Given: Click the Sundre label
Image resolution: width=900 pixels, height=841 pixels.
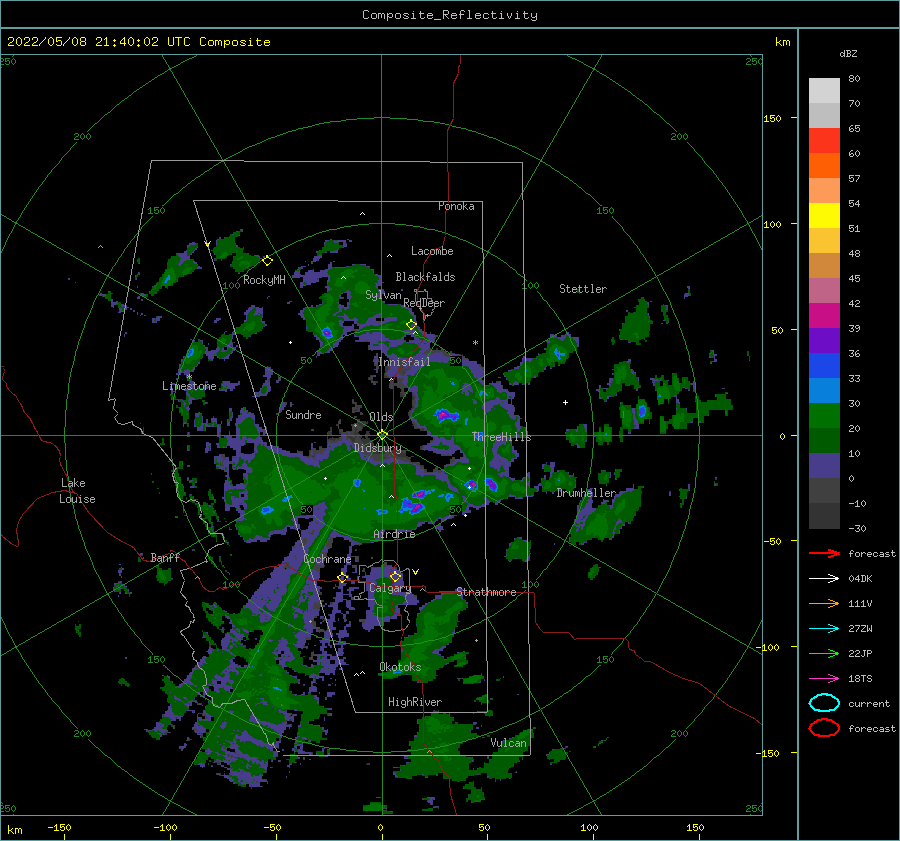Looking at the screenshot, I should coord(303,414).
